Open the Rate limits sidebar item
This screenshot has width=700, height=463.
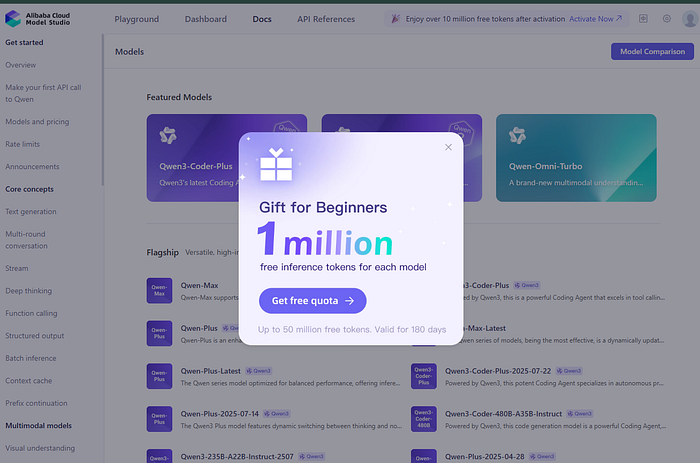22,144
